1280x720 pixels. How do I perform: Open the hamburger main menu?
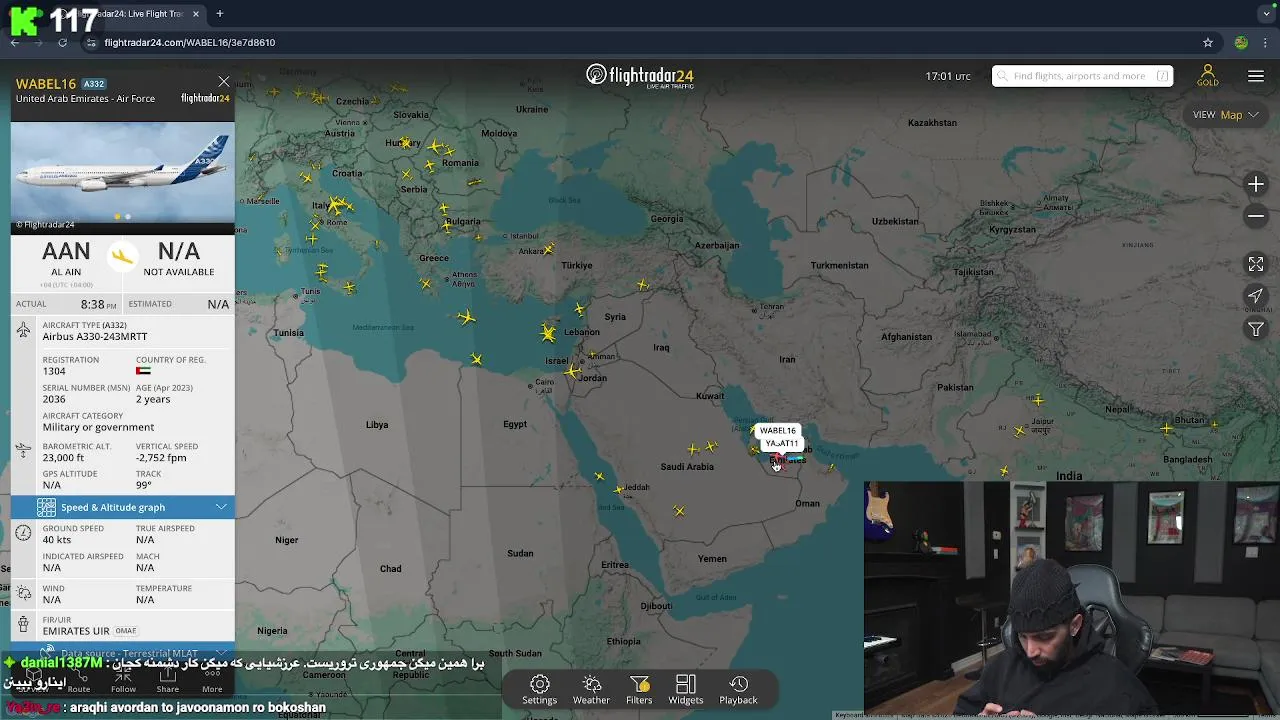tap(1256, 76)
